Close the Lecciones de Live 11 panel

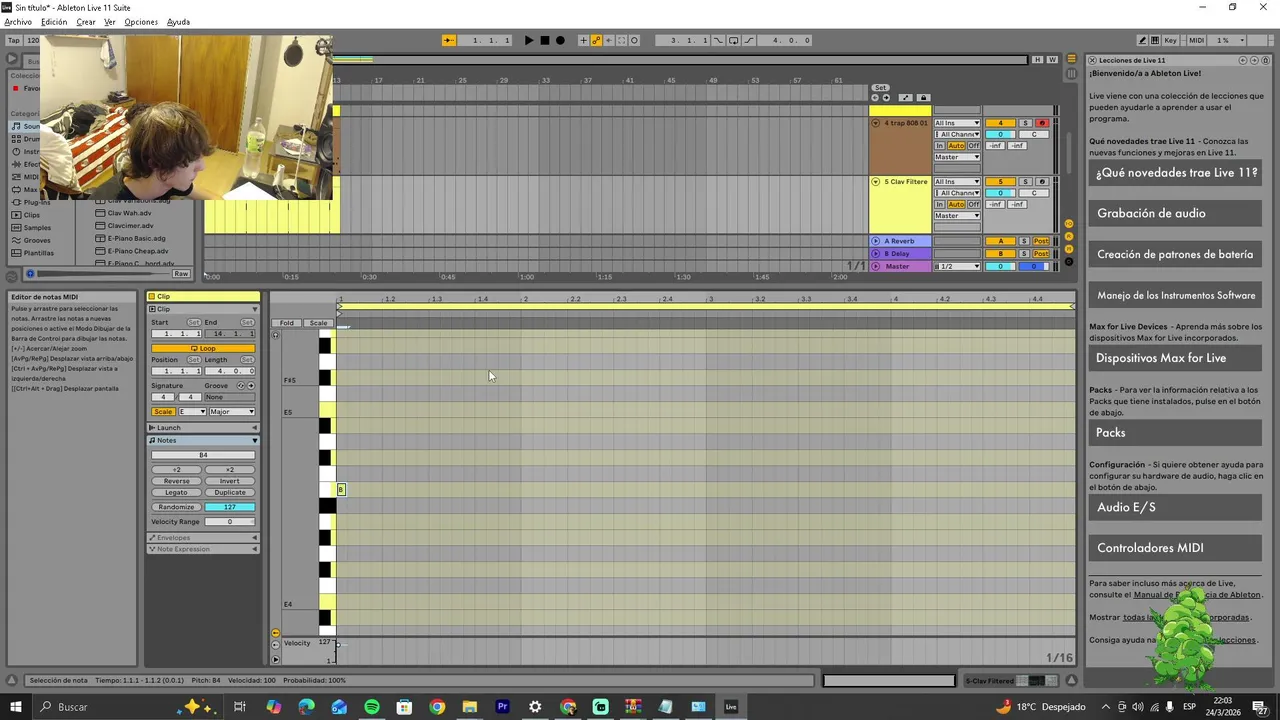click(x=1092, y=60)
